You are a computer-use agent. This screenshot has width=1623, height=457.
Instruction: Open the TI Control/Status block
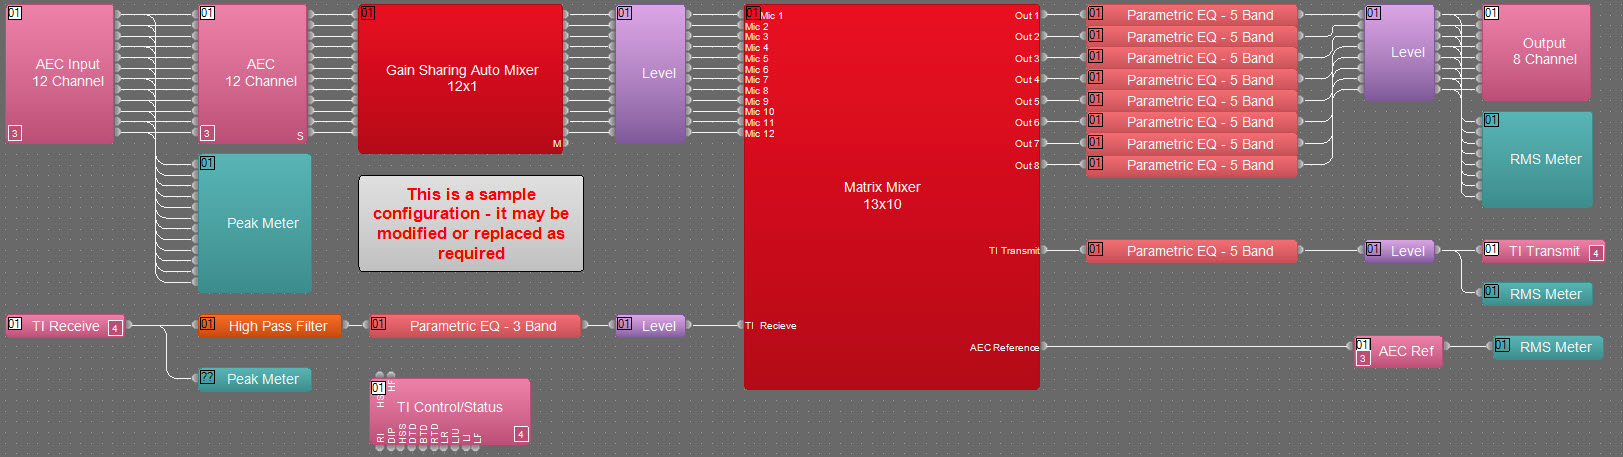[450, 408]
